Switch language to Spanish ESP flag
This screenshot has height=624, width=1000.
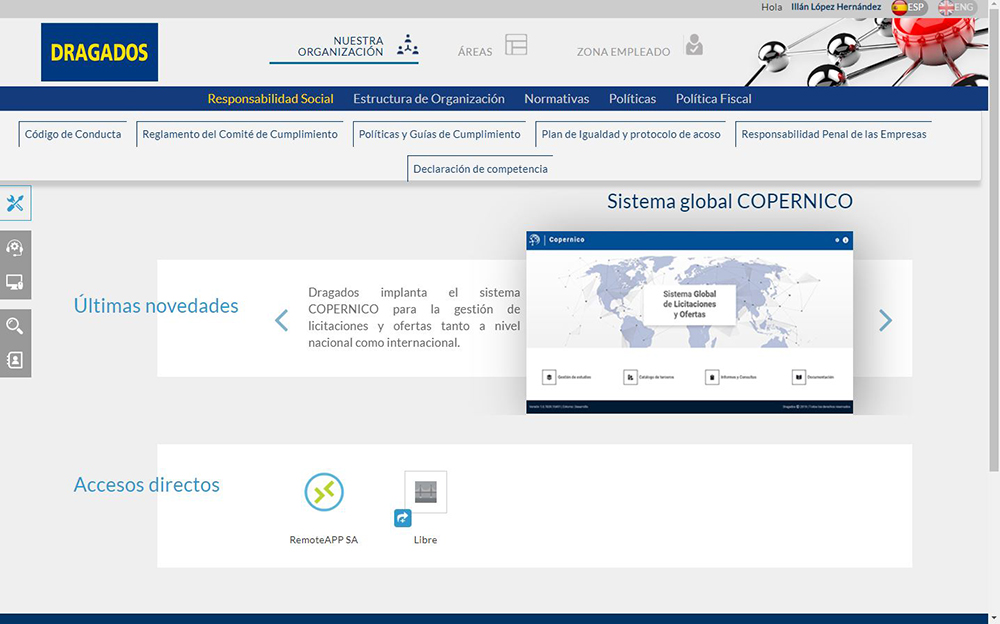point(908,7)
